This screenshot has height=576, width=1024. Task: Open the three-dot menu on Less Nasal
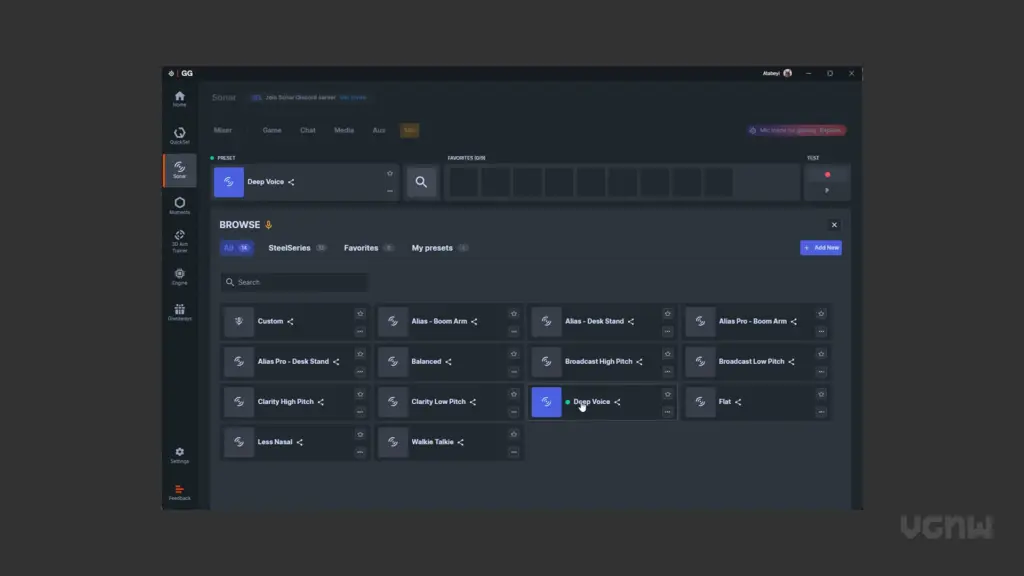pyautogui.click(x=360, y=452)
